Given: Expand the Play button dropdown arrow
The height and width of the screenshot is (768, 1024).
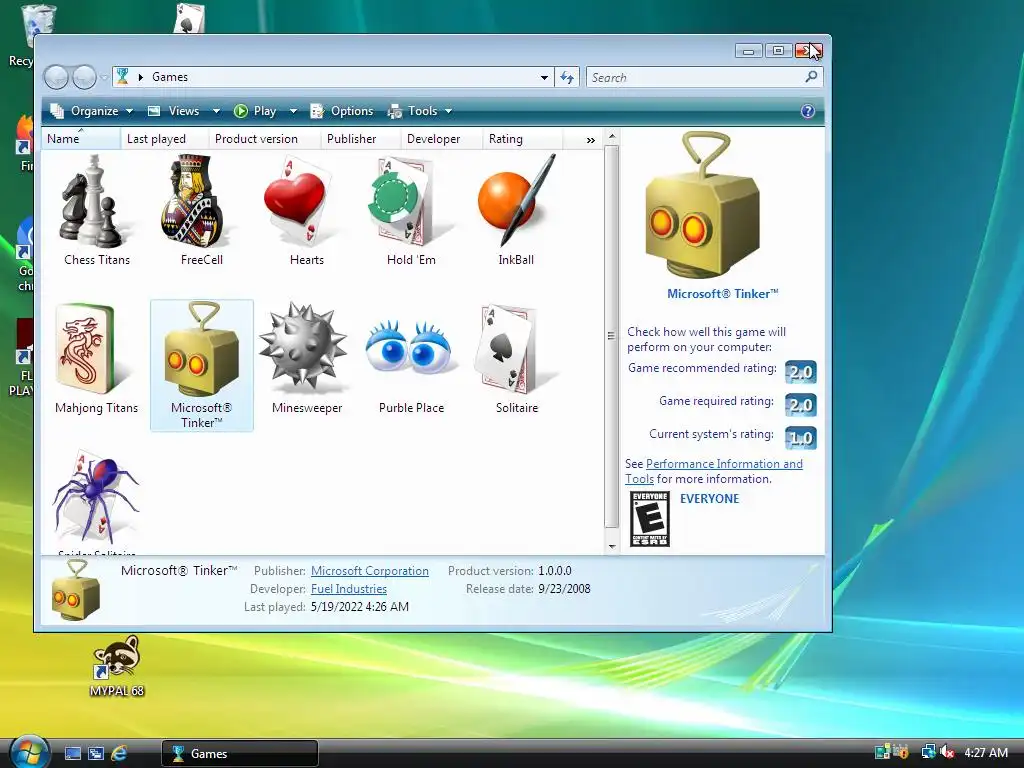Looking at the screenshot, I should point(293,111).
